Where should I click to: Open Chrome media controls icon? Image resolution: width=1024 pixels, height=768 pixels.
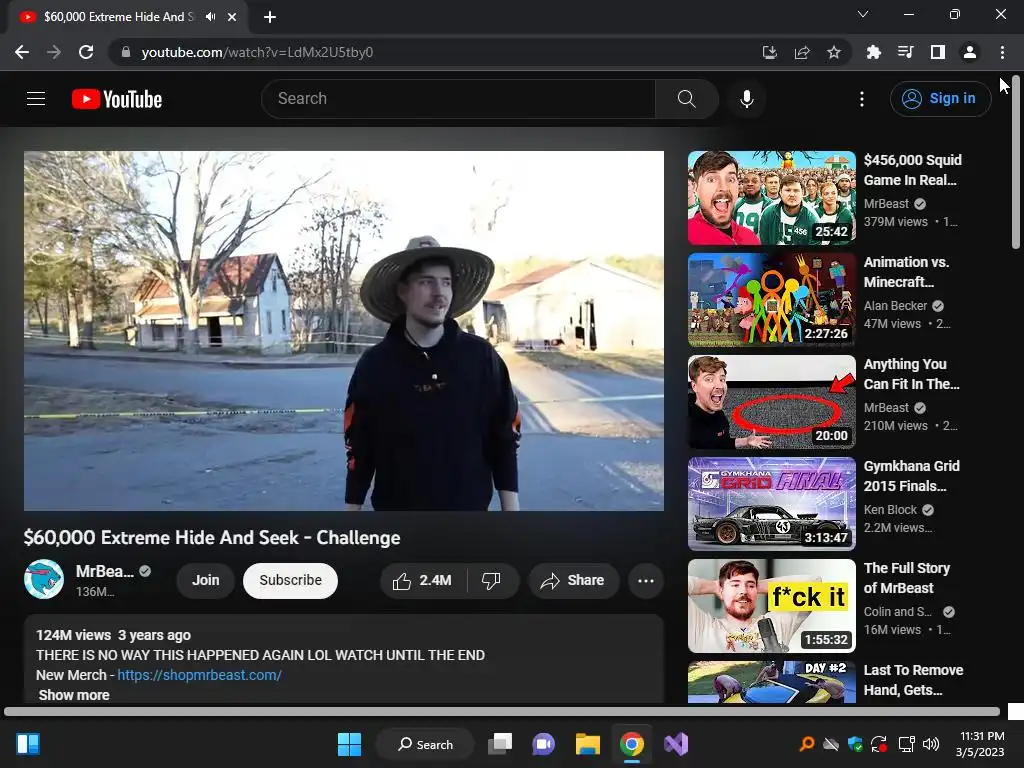(x=905, y=52)
